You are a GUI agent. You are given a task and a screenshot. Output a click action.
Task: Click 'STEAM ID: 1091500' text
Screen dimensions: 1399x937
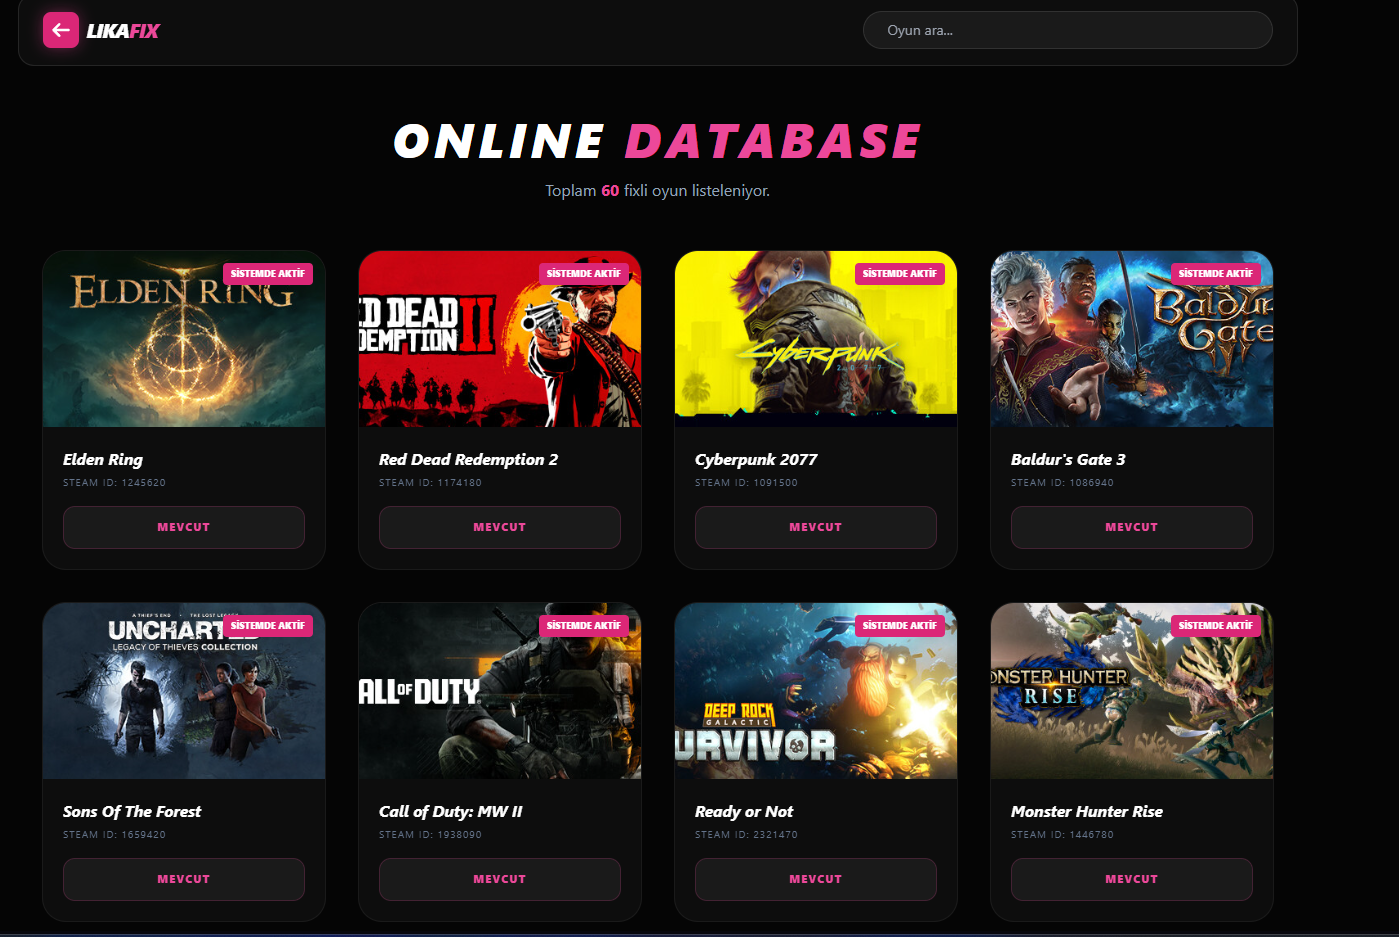pyautogui.click(x=746, y=483)
